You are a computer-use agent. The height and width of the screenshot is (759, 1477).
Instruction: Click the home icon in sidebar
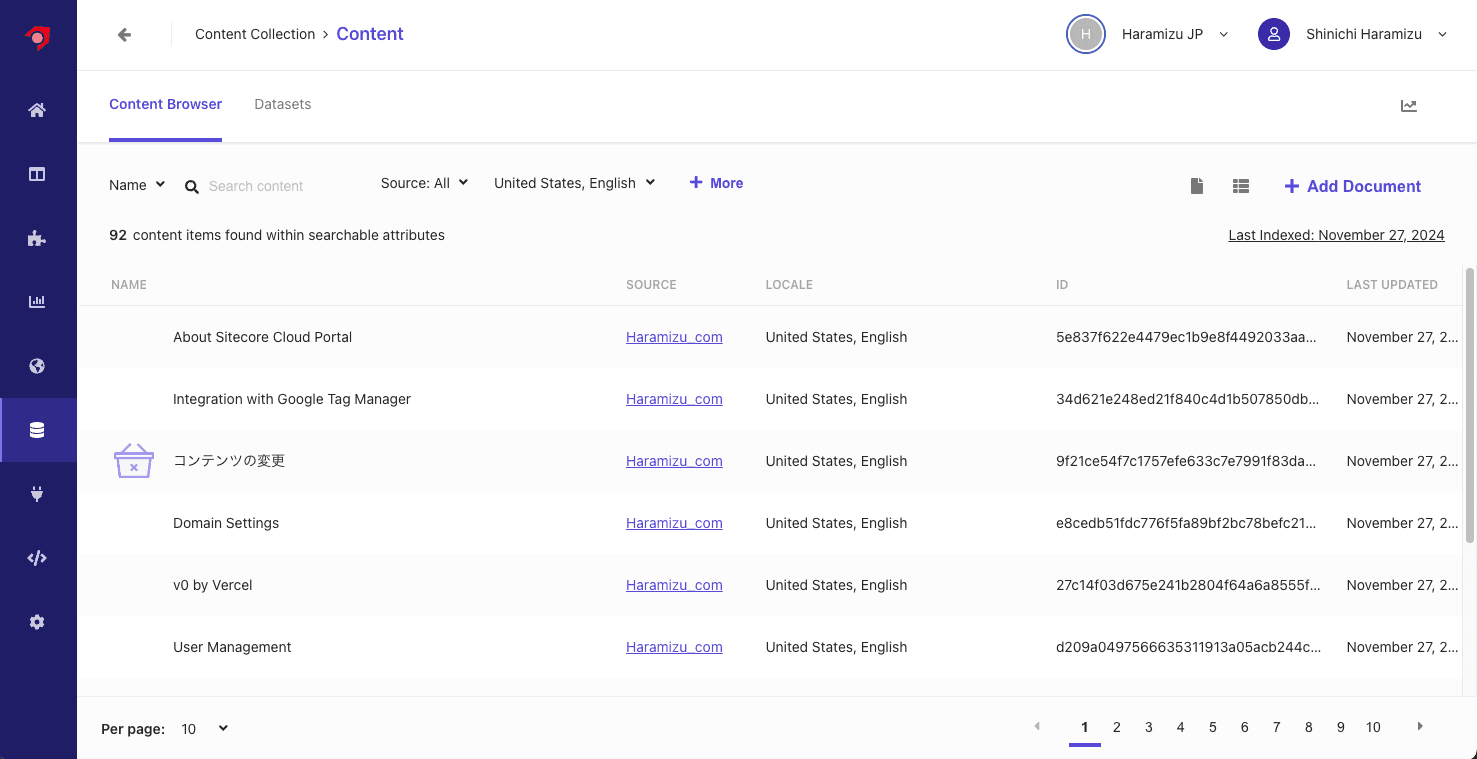(x=37, y=110)
